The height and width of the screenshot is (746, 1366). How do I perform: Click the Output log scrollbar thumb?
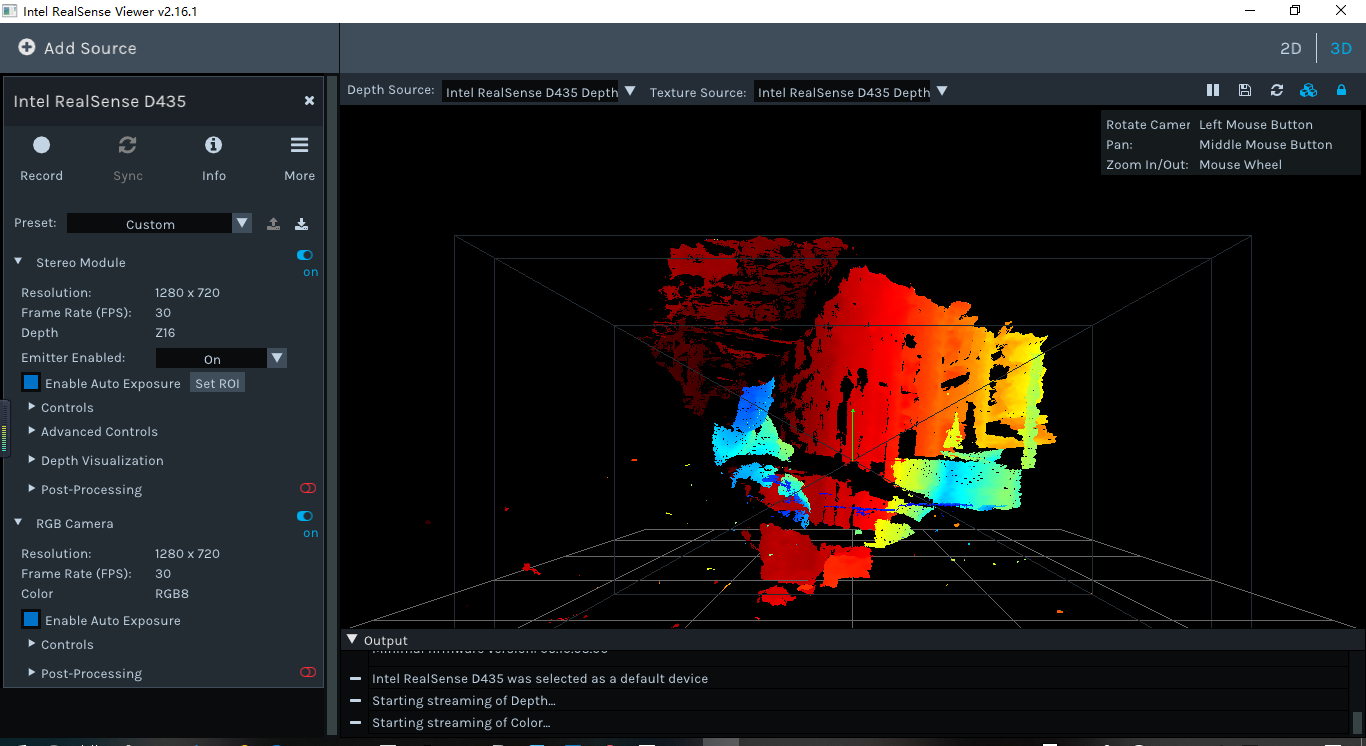pos(1357,722)
